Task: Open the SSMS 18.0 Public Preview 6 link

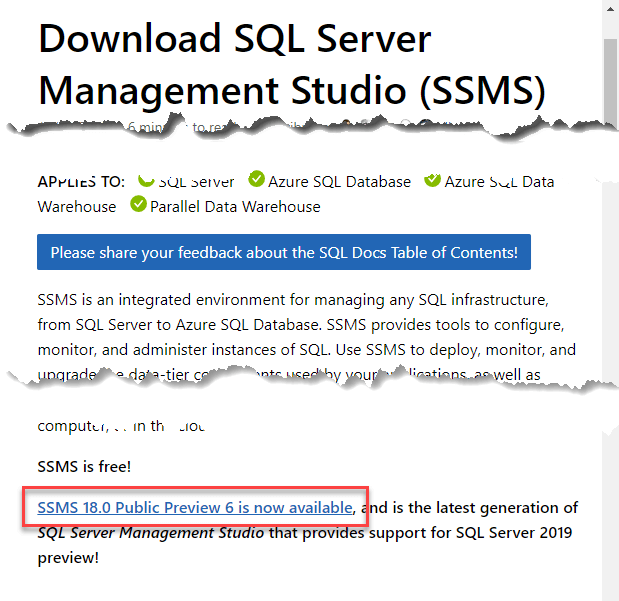Action: (195, 508)
